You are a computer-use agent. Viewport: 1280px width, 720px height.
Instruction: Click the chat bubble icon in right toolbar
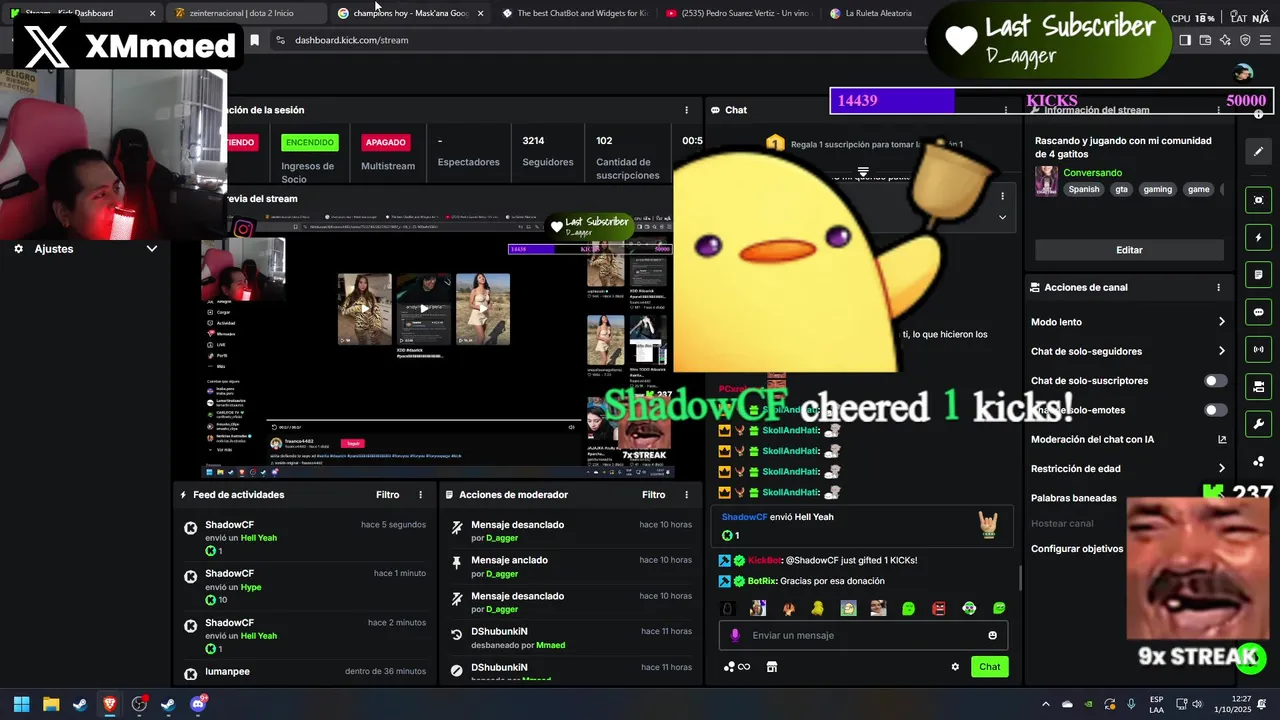[x=1258, y=312]
